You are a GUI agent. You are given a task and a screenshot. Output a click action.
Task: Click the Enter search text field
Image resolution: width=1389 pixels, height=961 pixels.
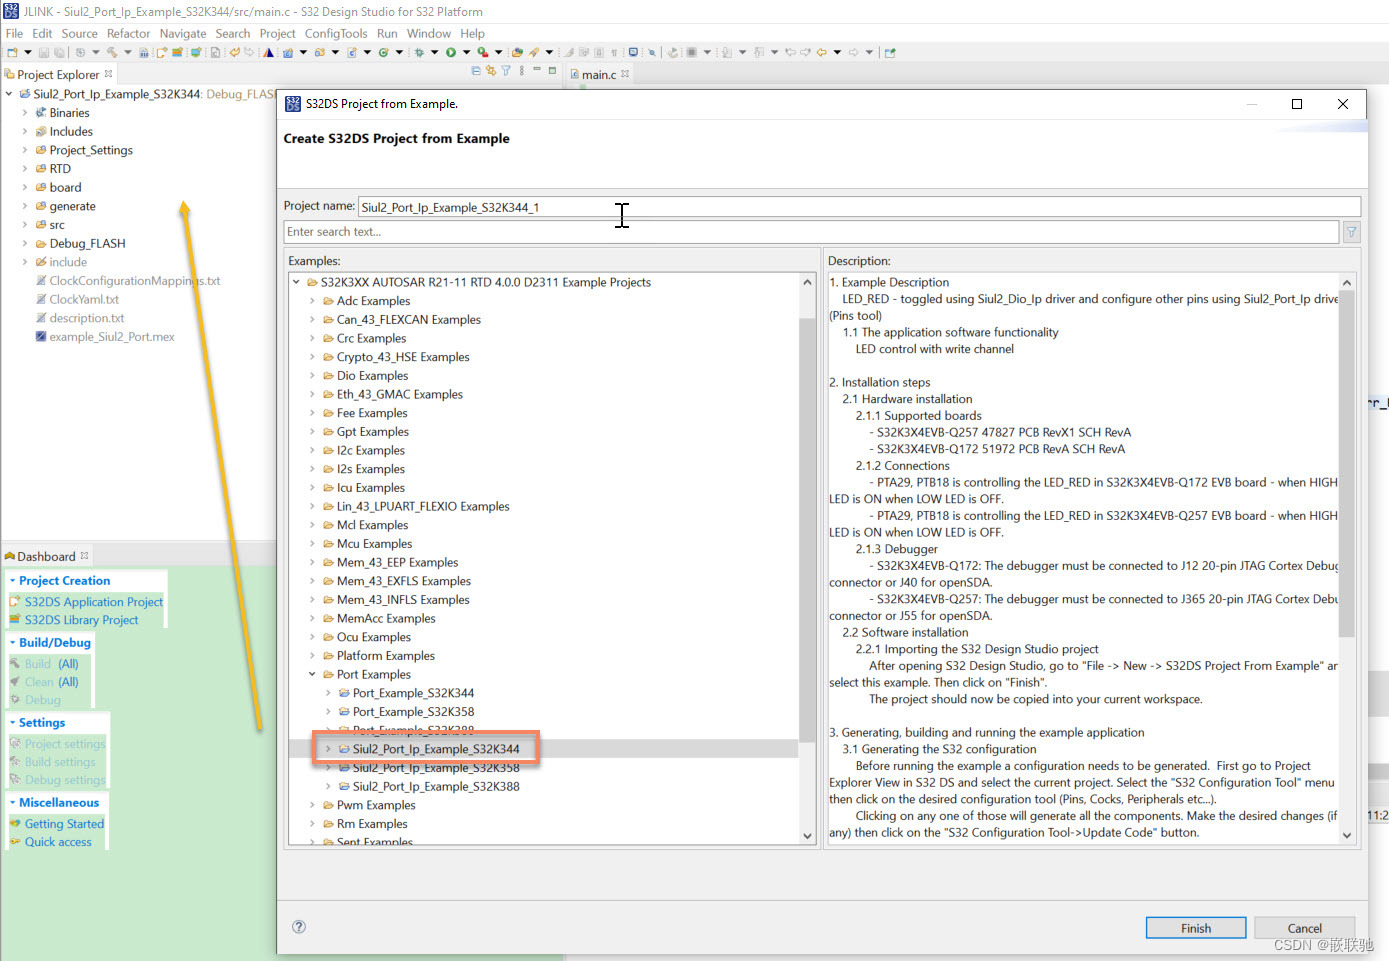811,232
